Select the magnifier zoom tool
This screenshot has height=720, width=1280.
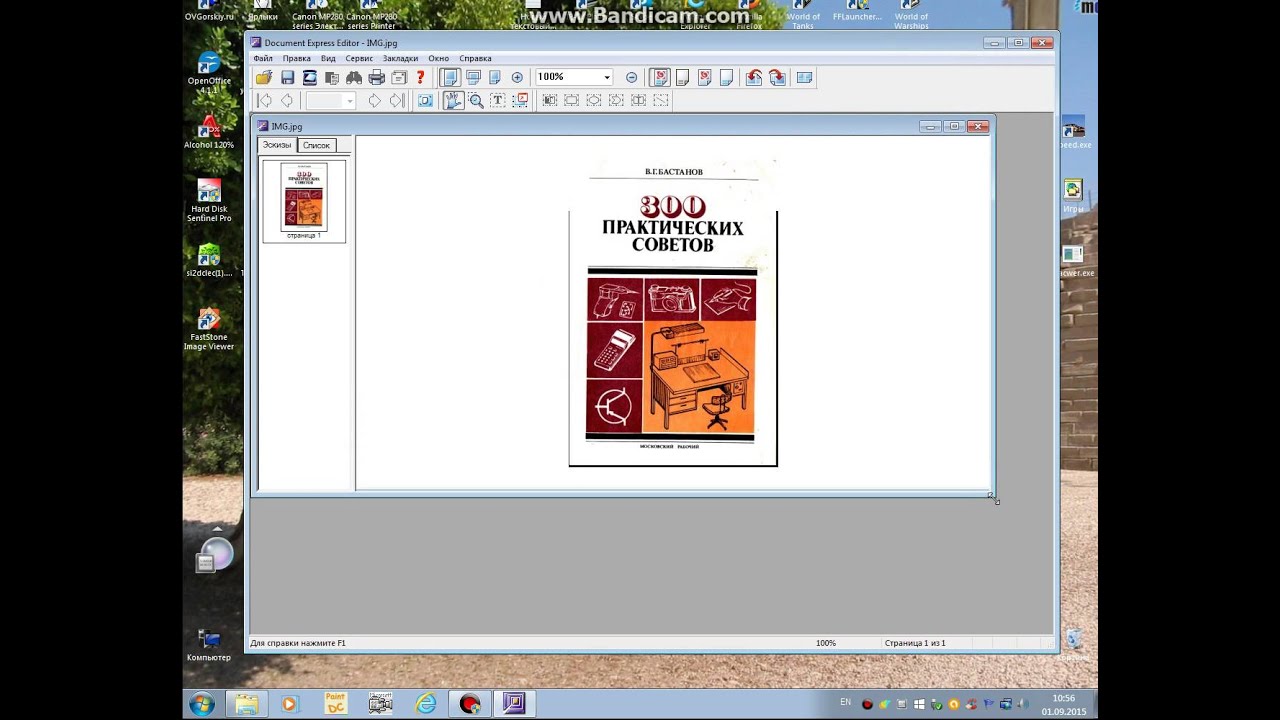[476, 100]
